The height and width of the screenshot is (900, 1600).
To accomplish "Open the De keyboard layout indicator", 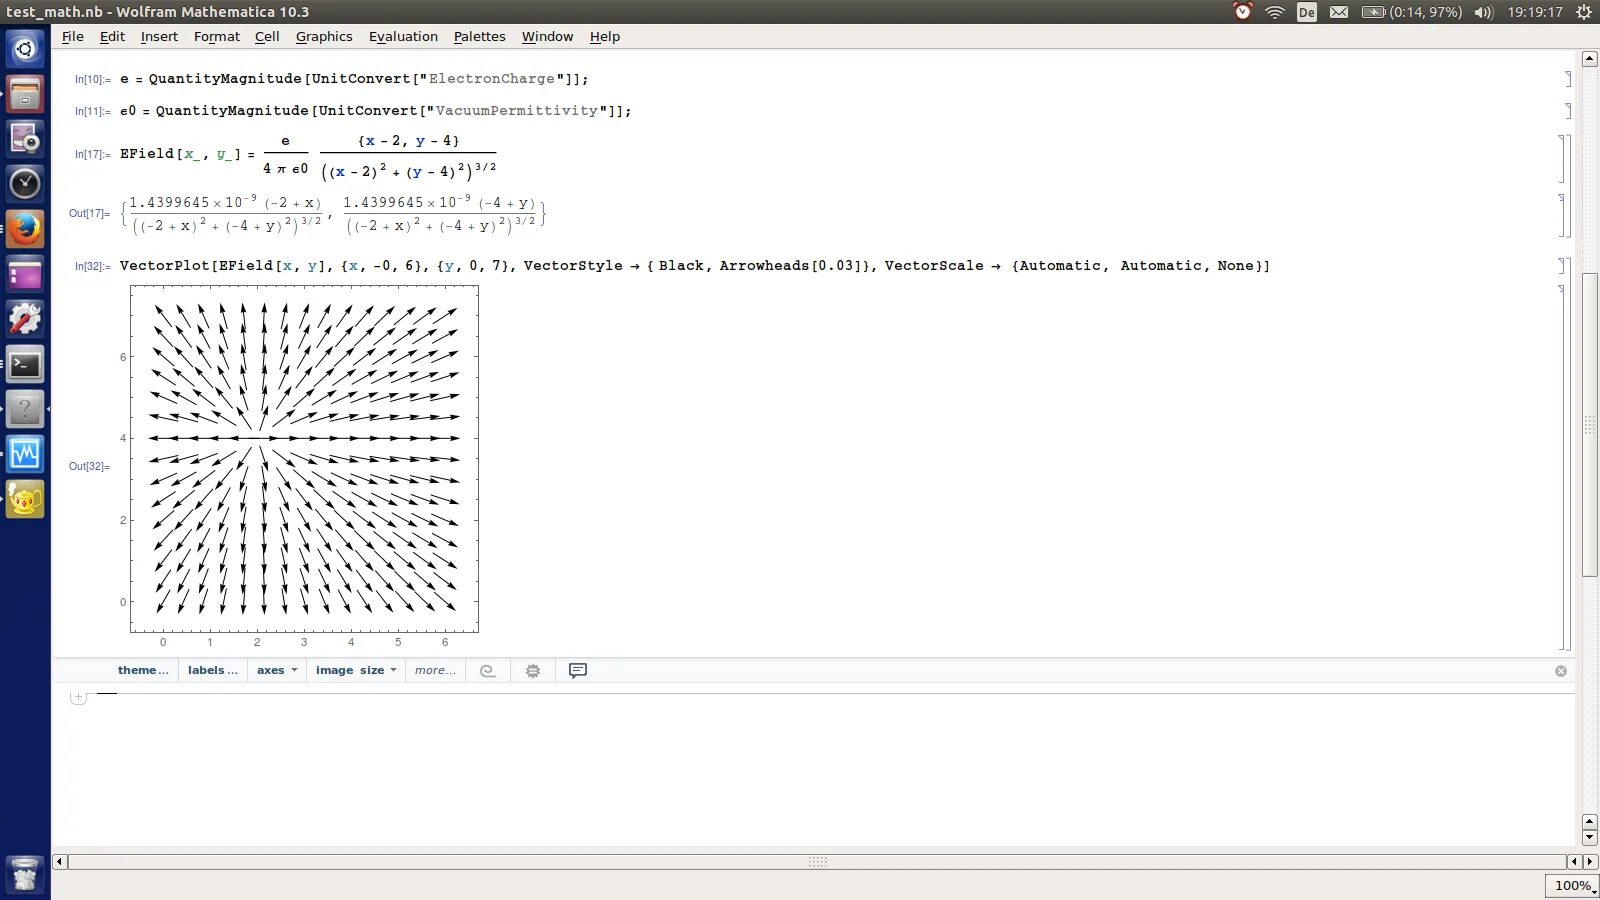I will (x=1306, y=12).
